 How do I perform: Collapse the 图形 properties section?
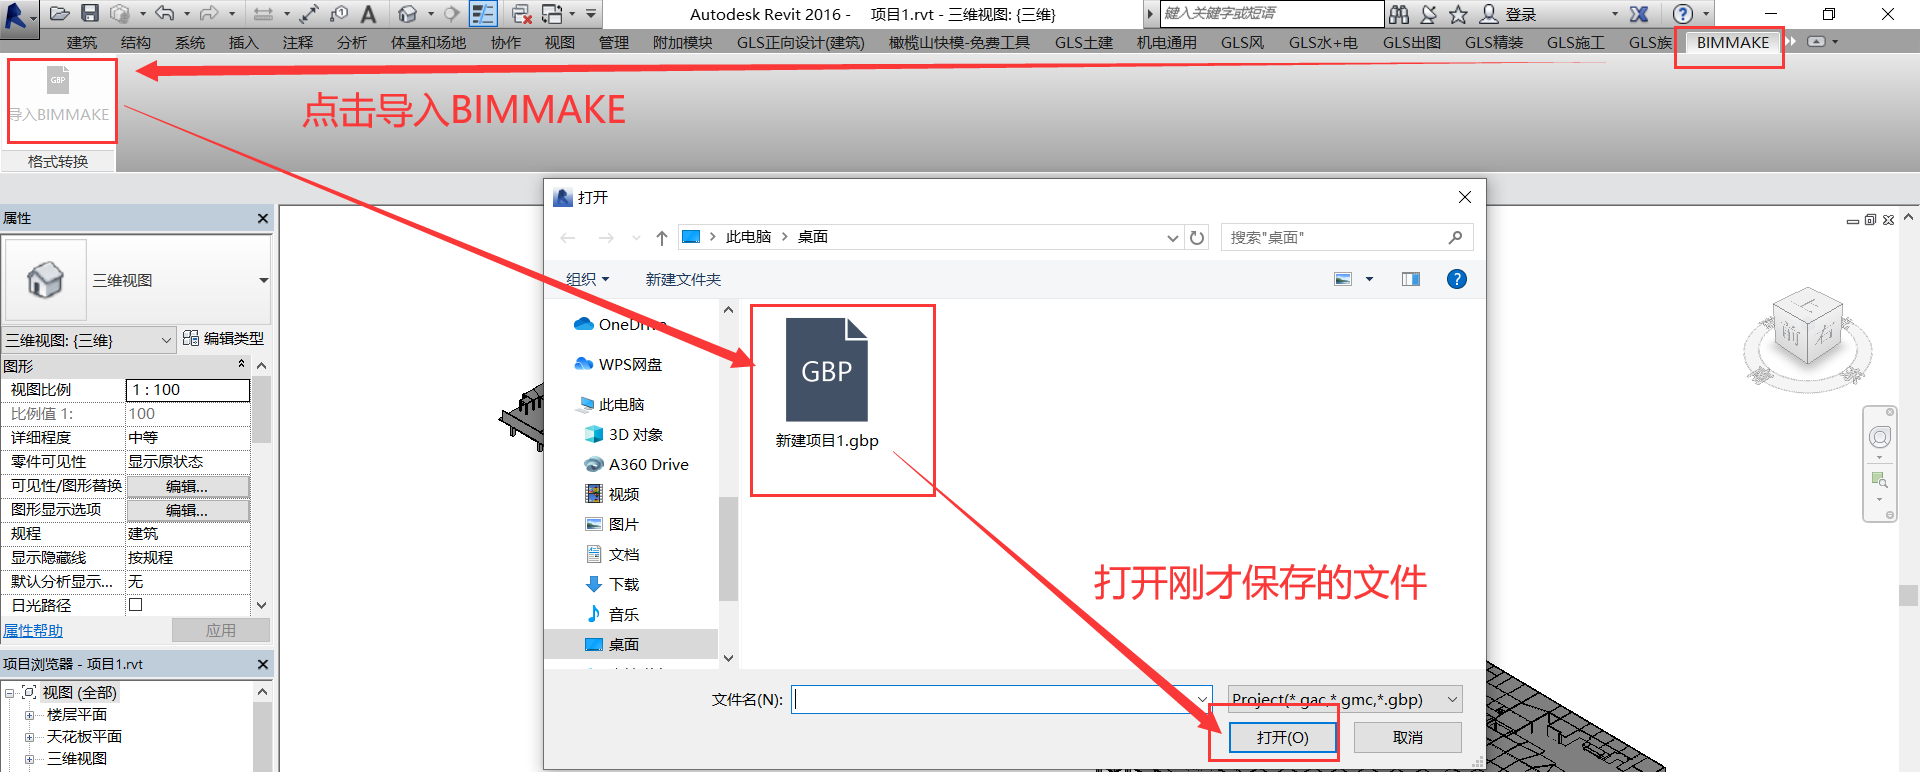click(x=241, y=365)
